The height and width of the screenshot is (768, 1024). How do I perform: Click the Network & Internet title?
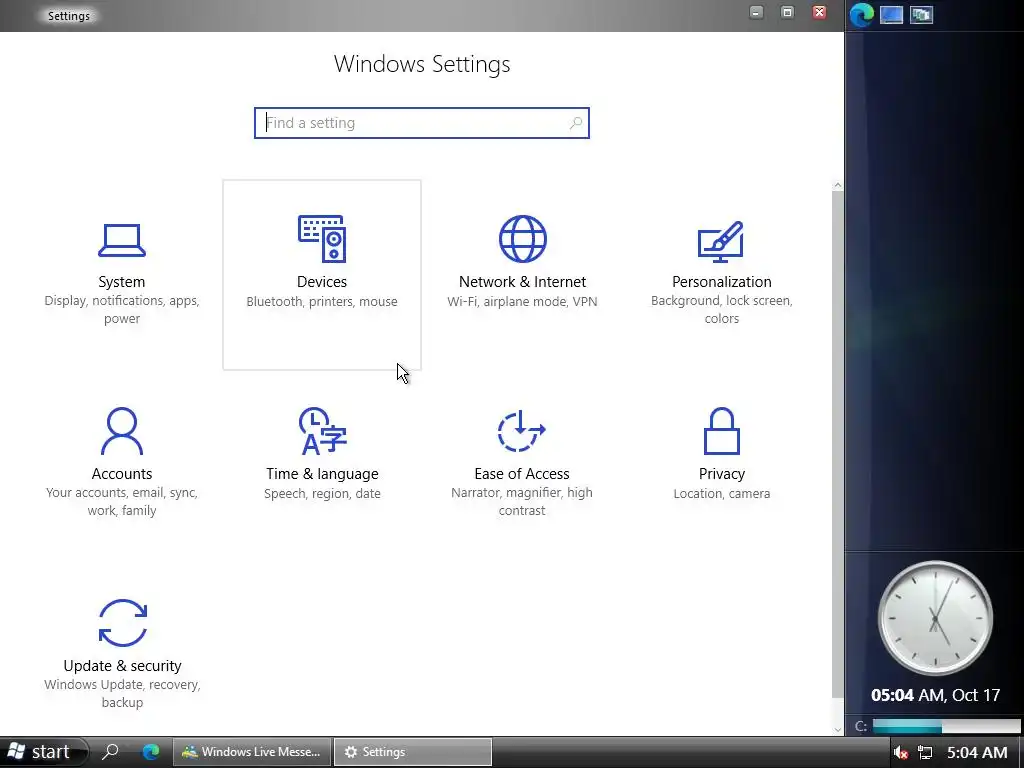(x=522, y=281)
